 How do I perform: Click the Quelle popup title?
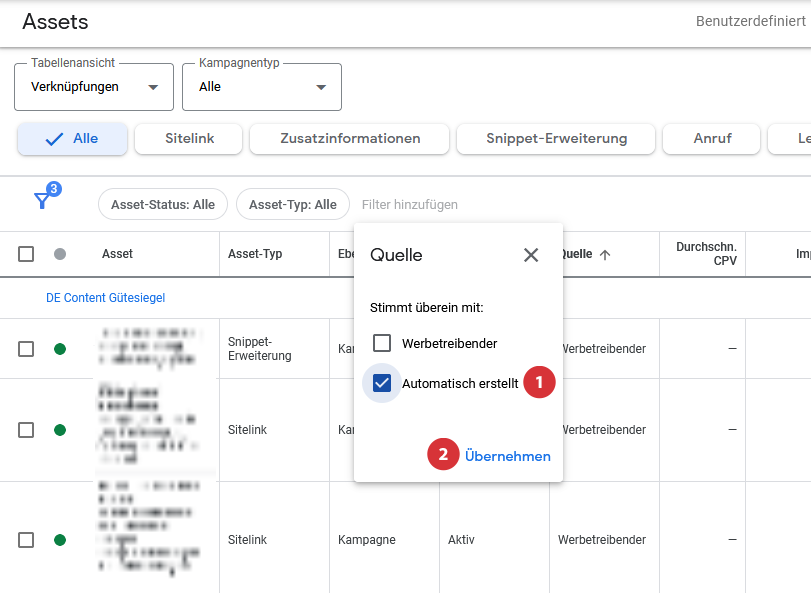396,255
